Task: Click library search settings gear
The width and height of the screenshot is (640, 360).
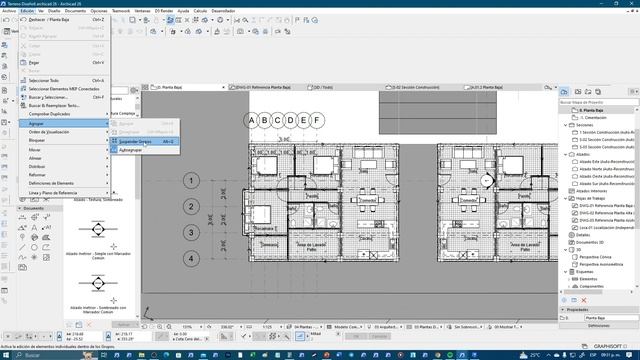Action: (x=134, y=90)
